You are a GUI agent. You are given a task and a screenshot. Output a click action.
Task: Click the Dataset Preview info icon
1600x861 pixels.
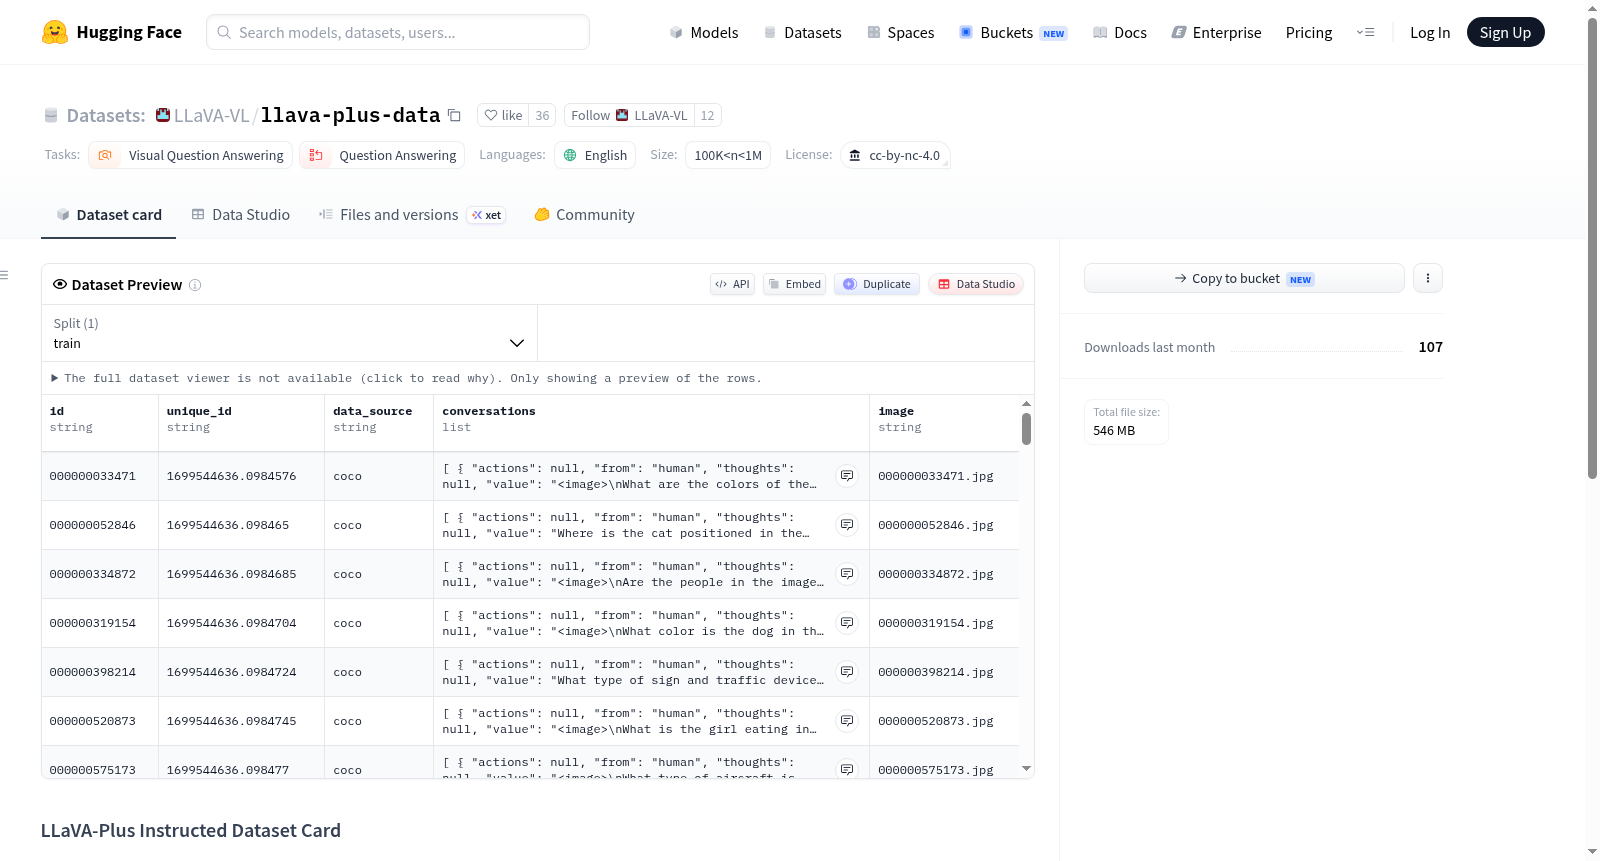pyautogui.click(x=195, y=285)
